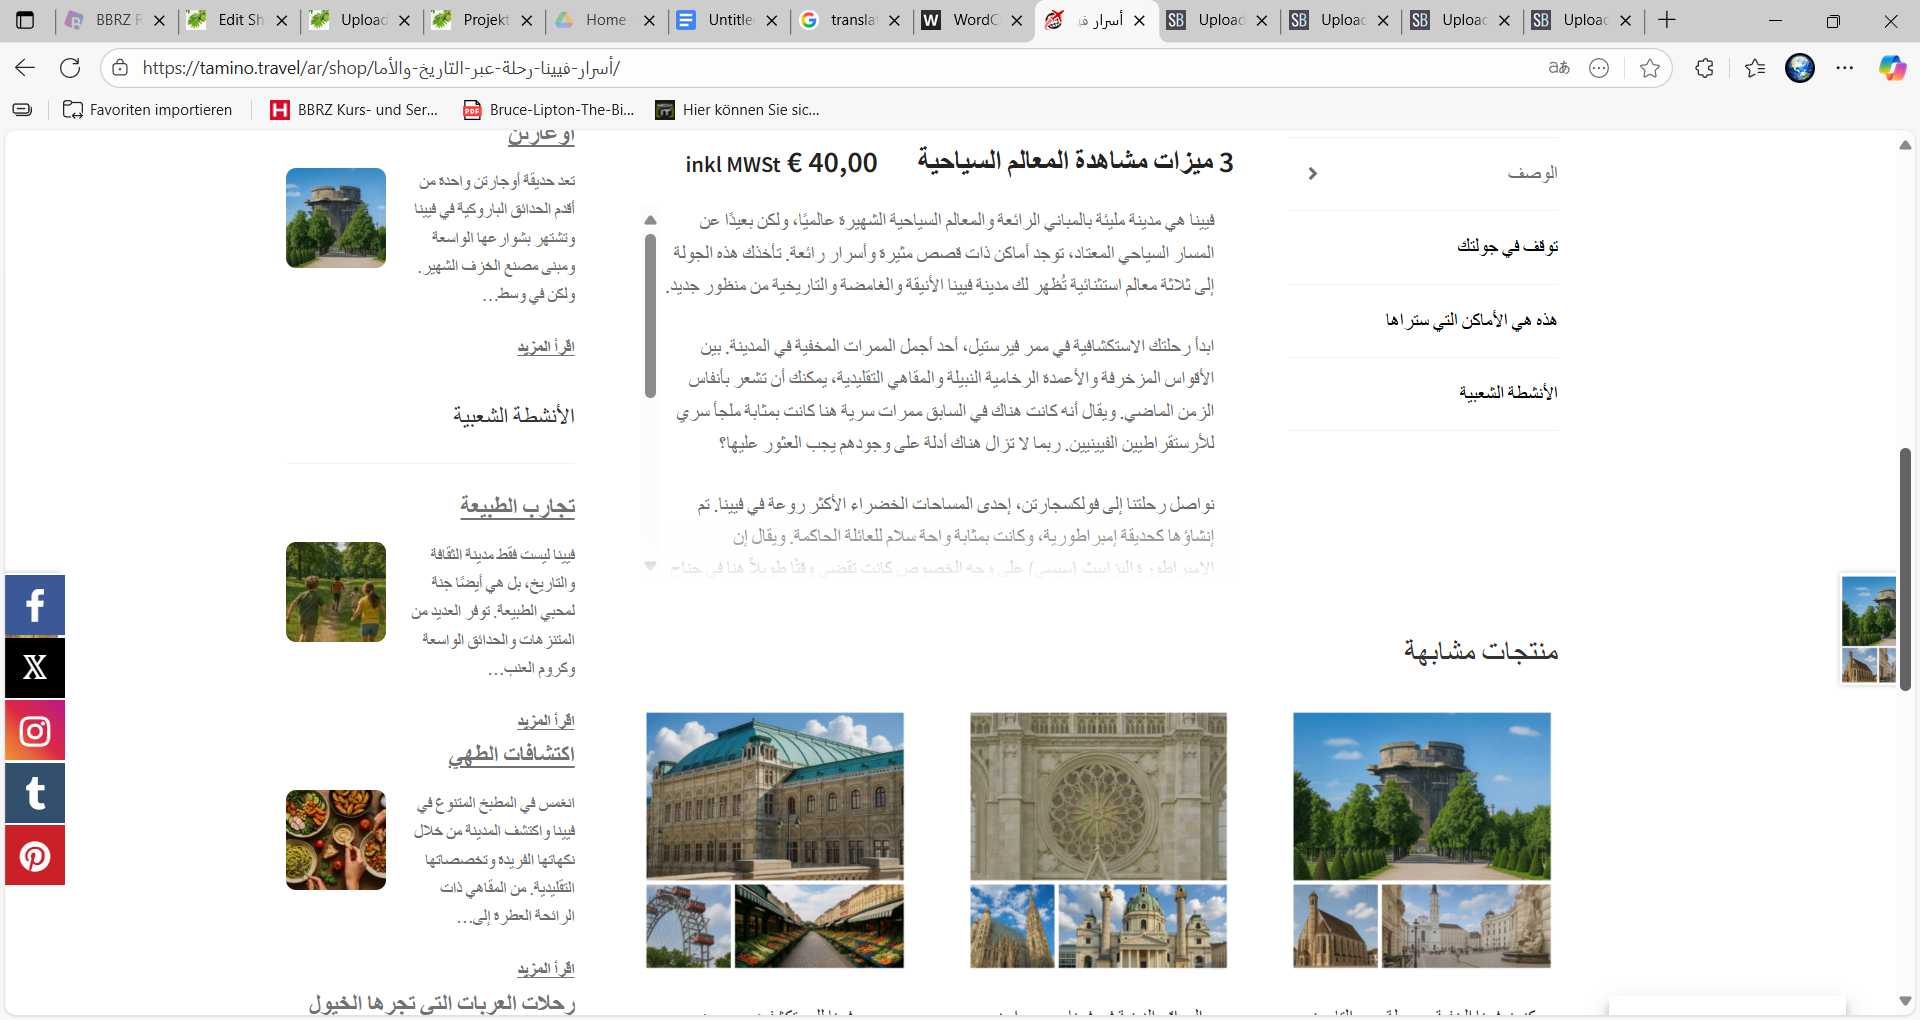Screen dimensions: 1920x1020
Task: Click description box scroll-down arrow
Action: (x=650, y=566)
